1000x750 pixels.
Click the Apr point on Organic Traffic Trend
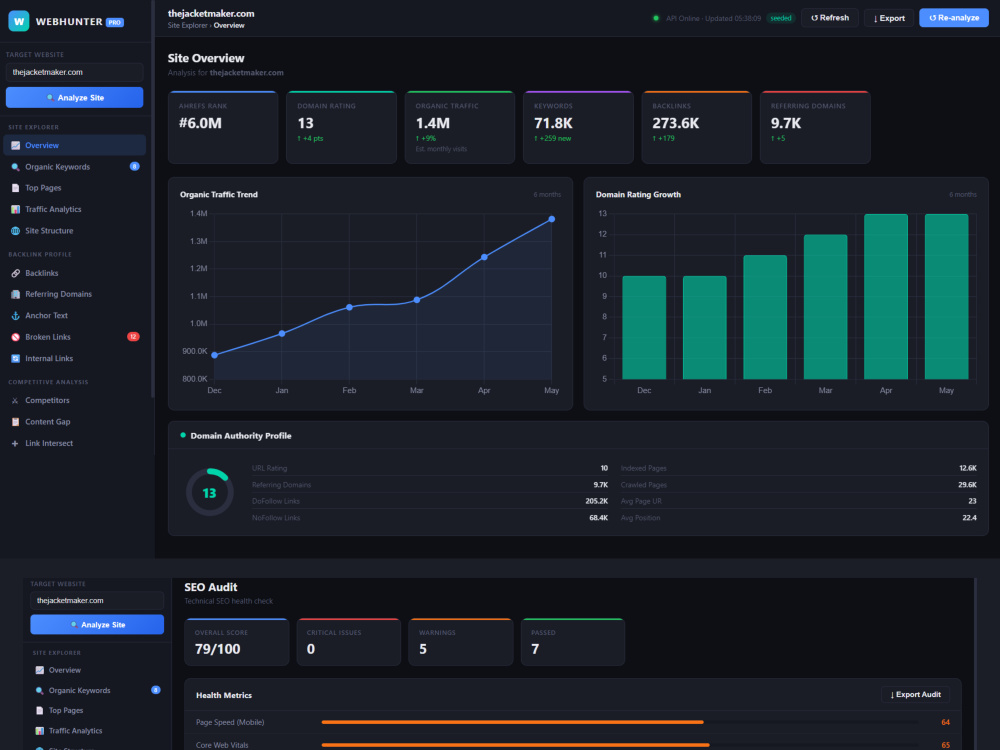click(484, 257)
